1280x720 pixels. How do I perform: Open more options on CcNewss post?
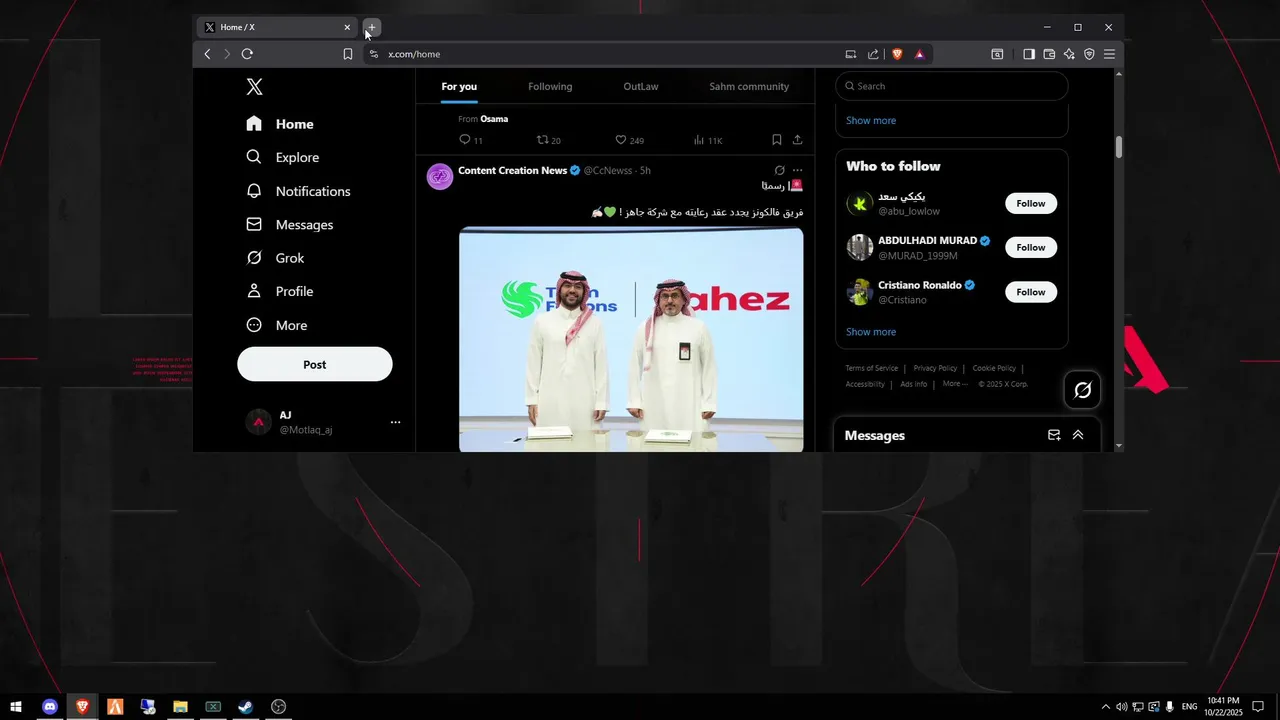tap(797, 171)
